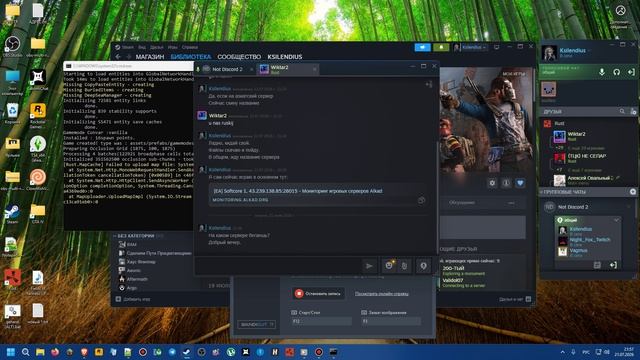
Task: Toggle Старт/Стоп hotkey checkbox in Bandicam
Action: (294, 313)
